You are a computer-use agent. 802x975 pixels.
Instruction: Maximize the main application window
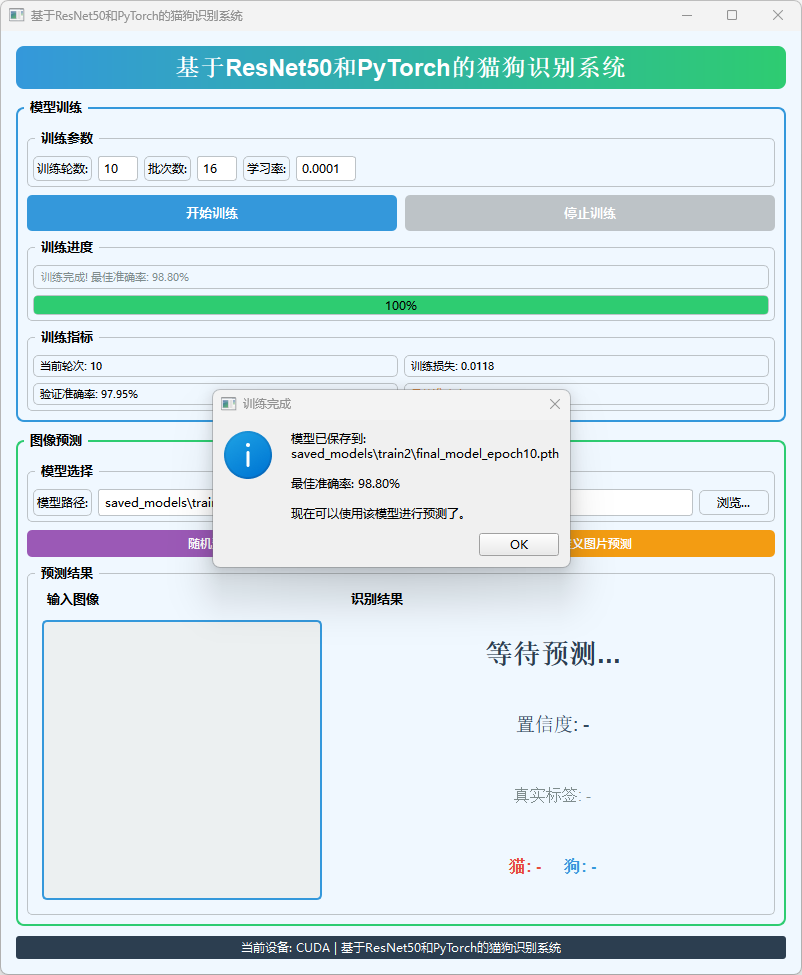coord(732,16)
